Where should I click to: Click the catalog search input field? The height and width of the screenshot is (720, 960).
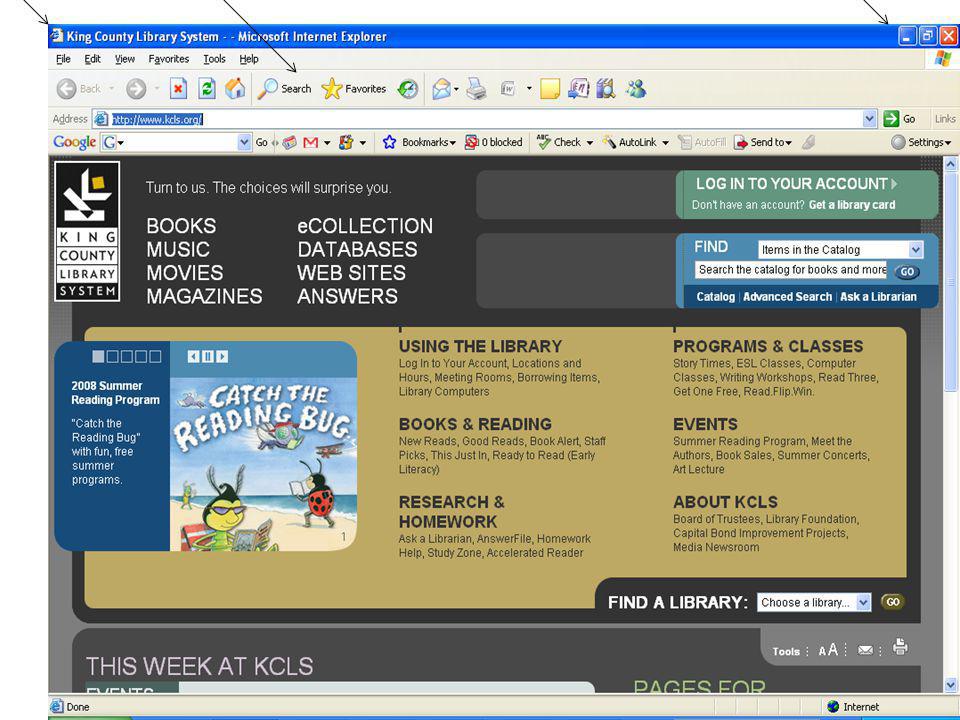click(x=791, y=270)
